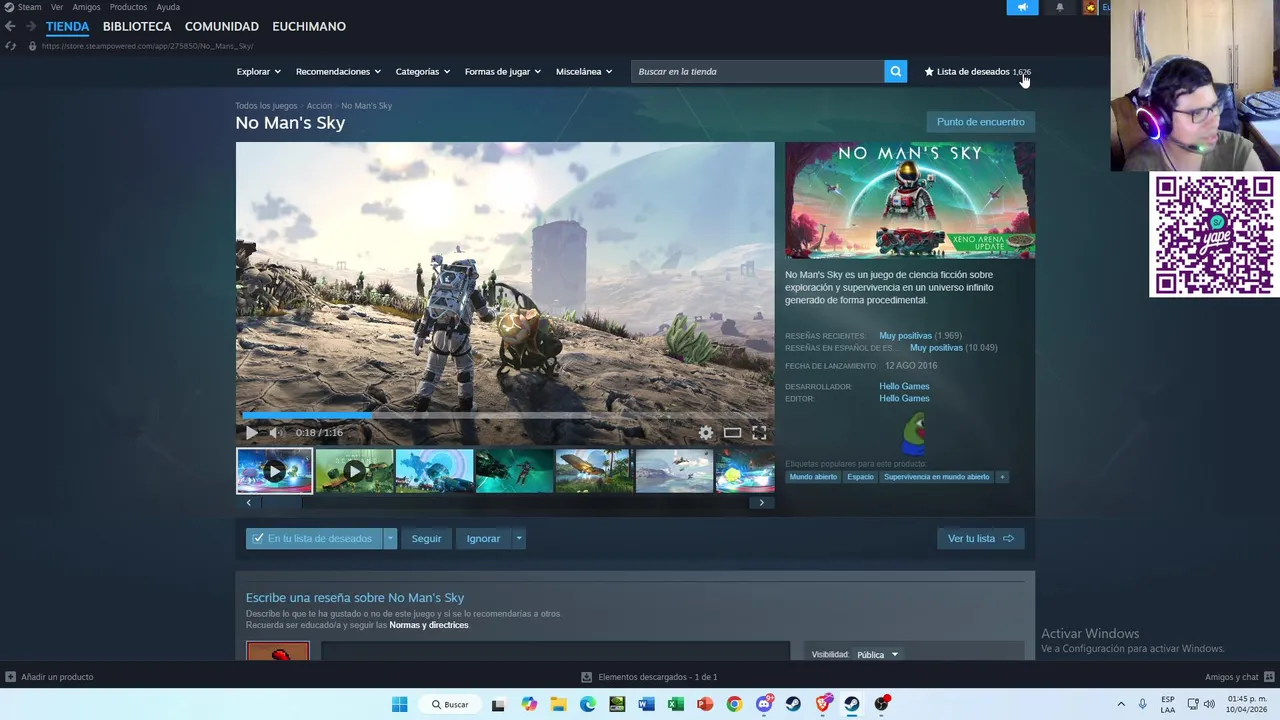Click the Ignorar button

tap(483, 538)
